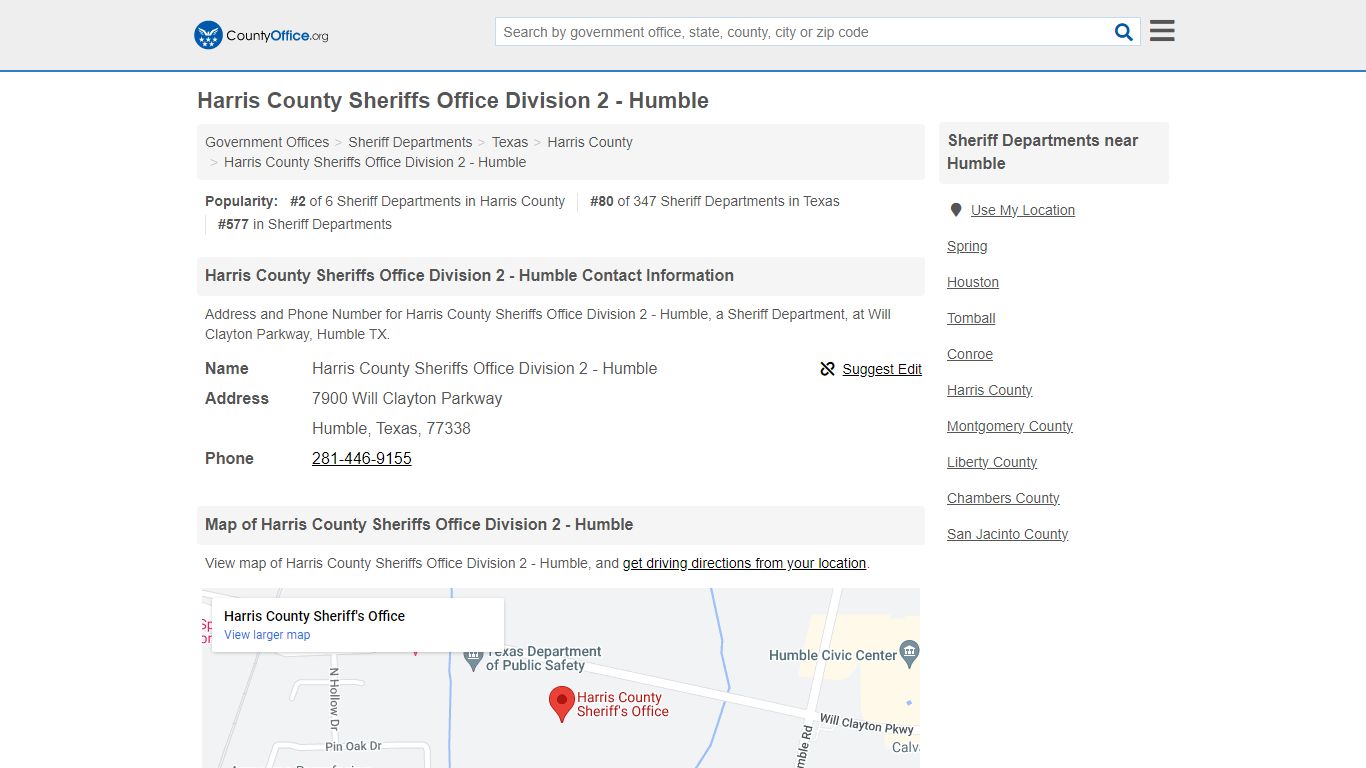Viewport: 1366px width, 768px height.
Task: Click the Suggest Edit pencil icon
Action: (827, 369)
